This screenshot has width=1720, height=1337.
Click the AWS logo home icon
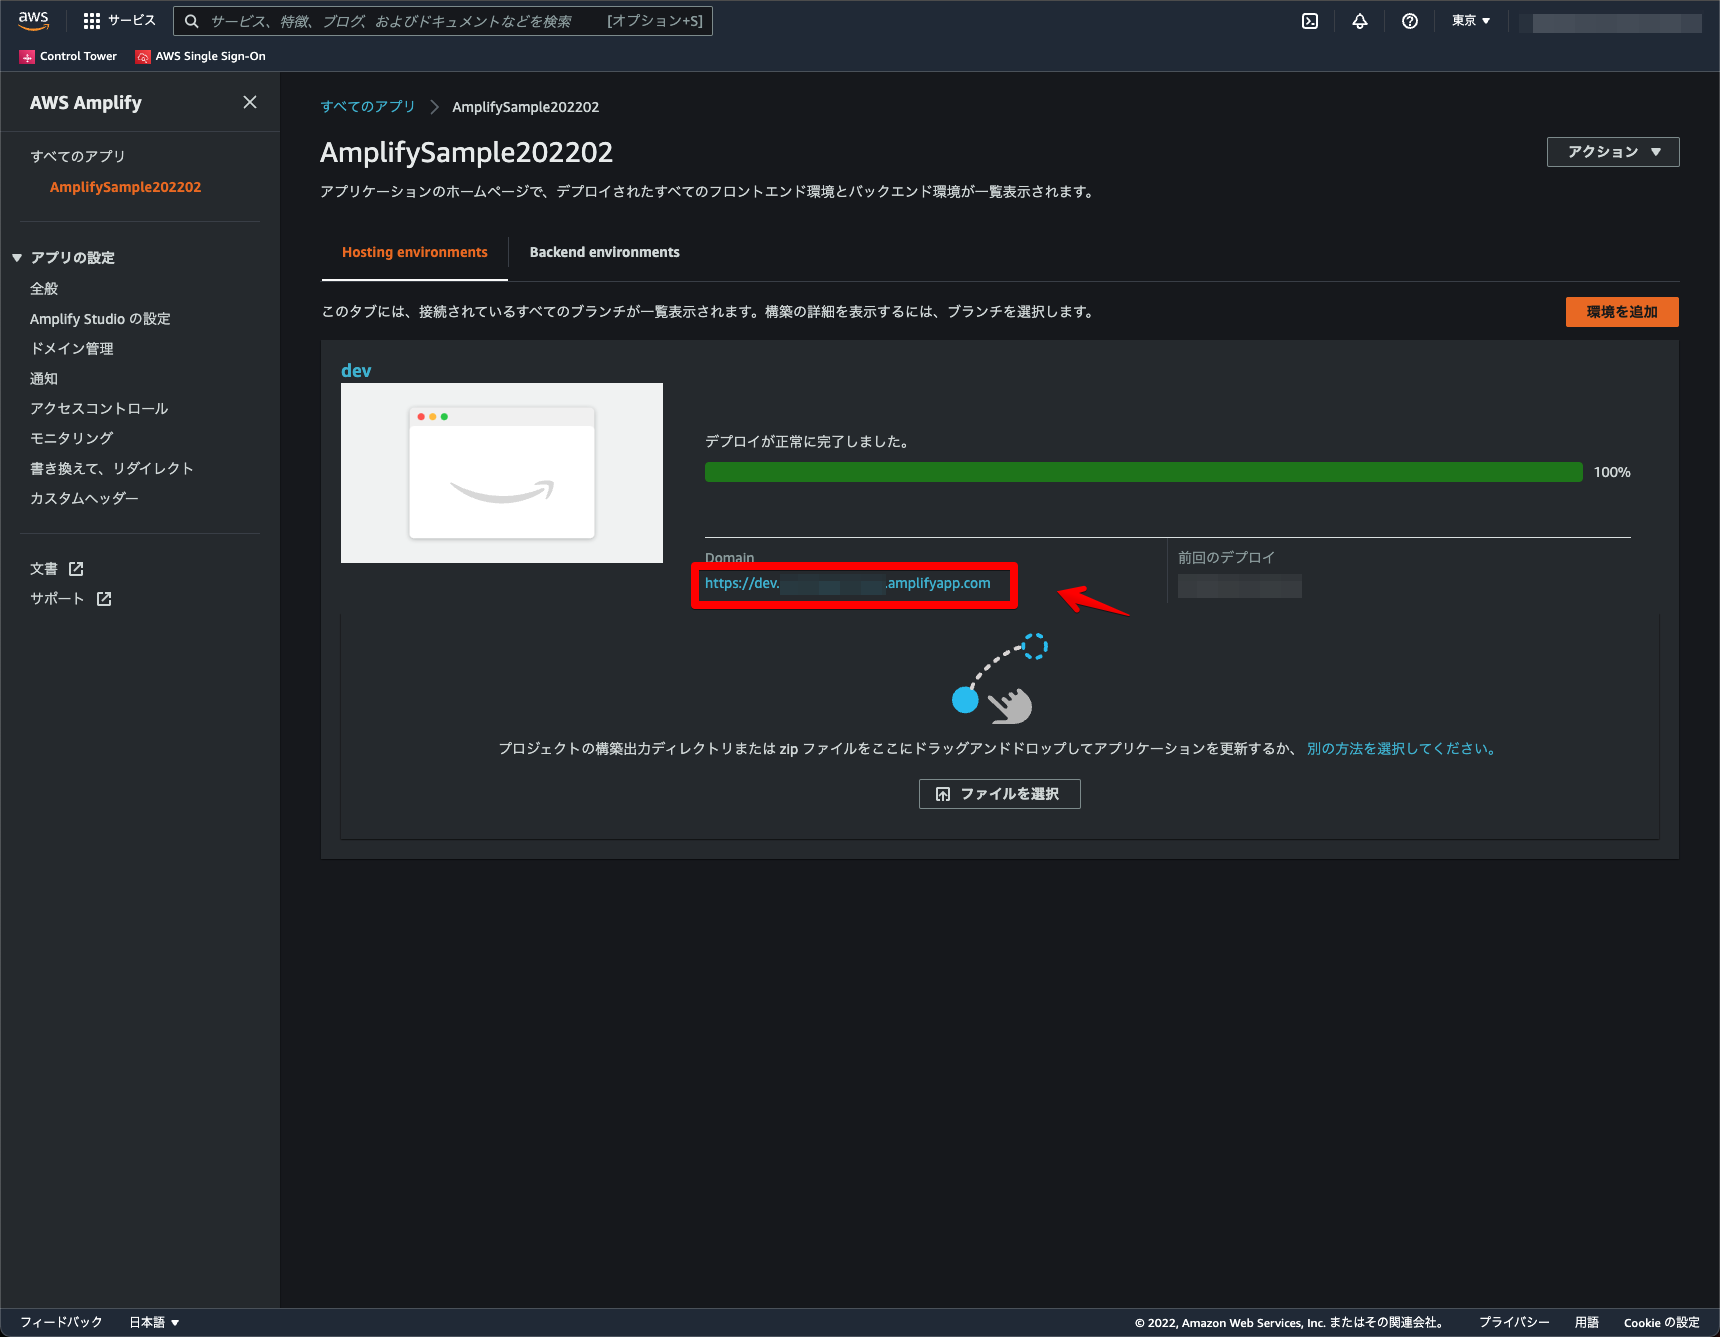pos(33,20)
